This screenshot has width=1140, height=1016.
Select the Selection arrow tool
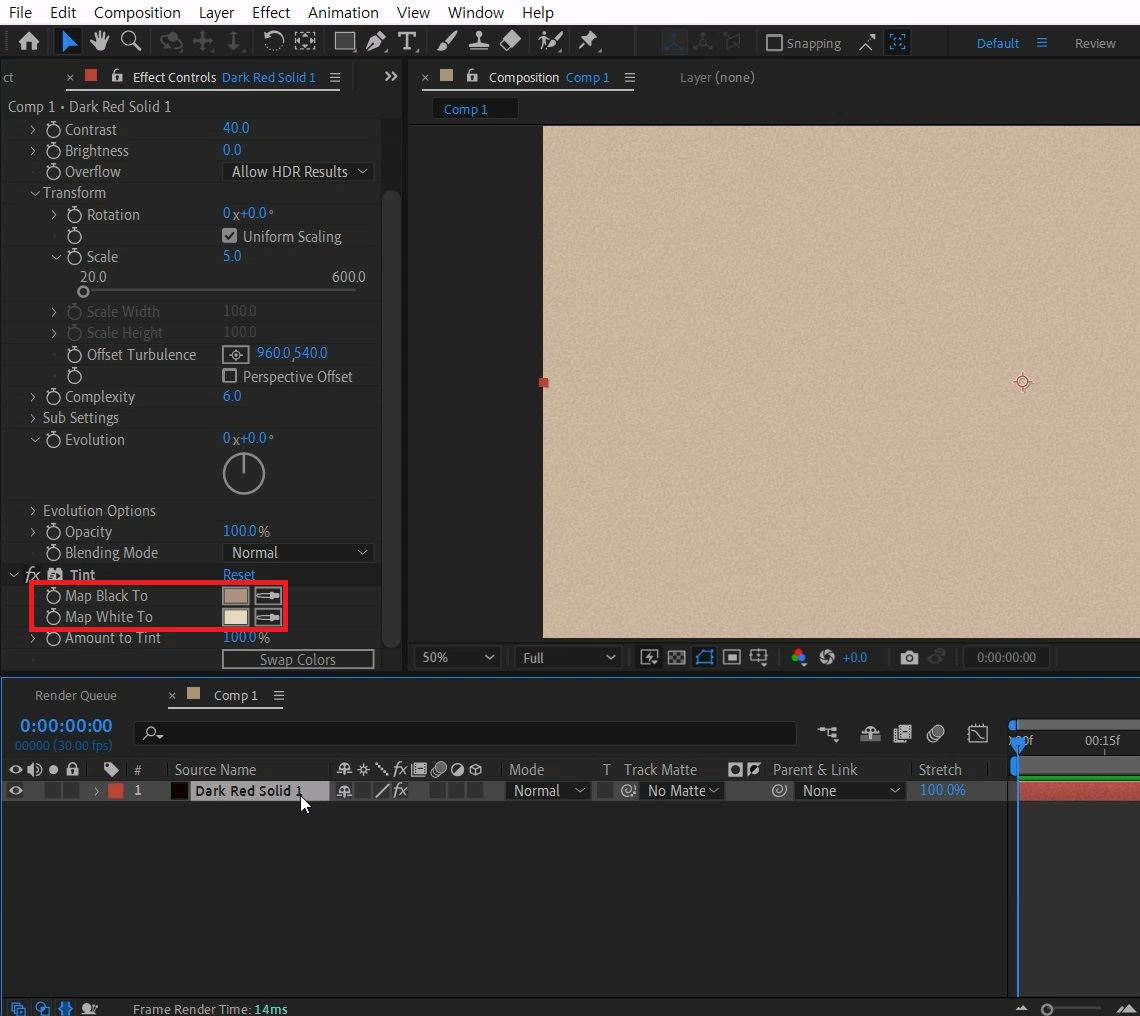[x=69, y=41]
